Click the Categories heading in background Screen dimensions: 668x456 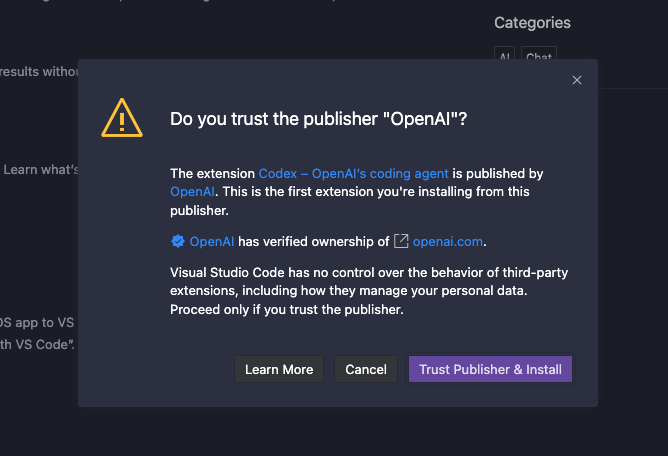coord(532,23)
